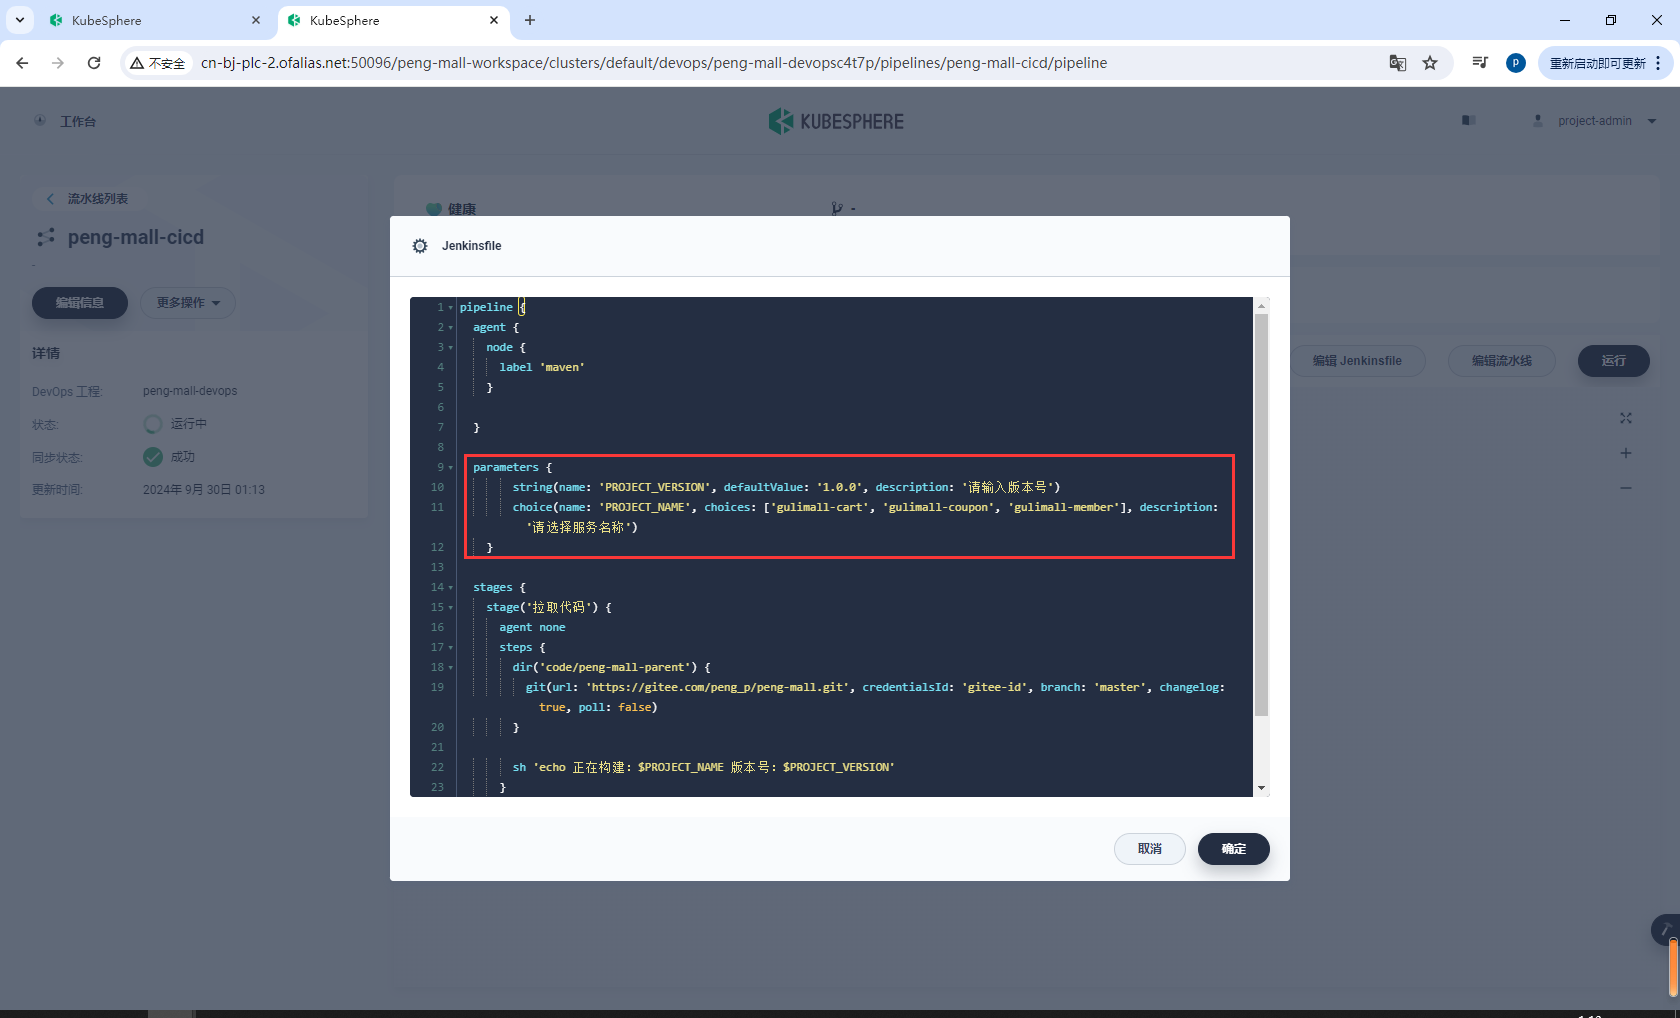Open the 更多操作 dropdown

[x=188, y=303]
